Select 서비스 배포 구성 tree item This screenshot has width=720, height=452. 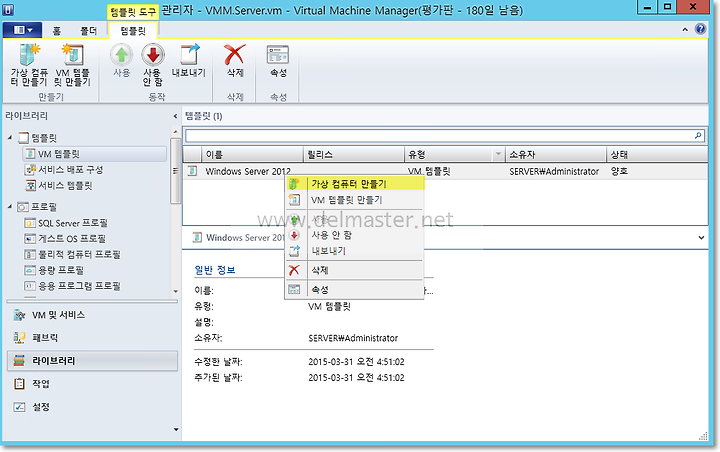coord(64,170)
